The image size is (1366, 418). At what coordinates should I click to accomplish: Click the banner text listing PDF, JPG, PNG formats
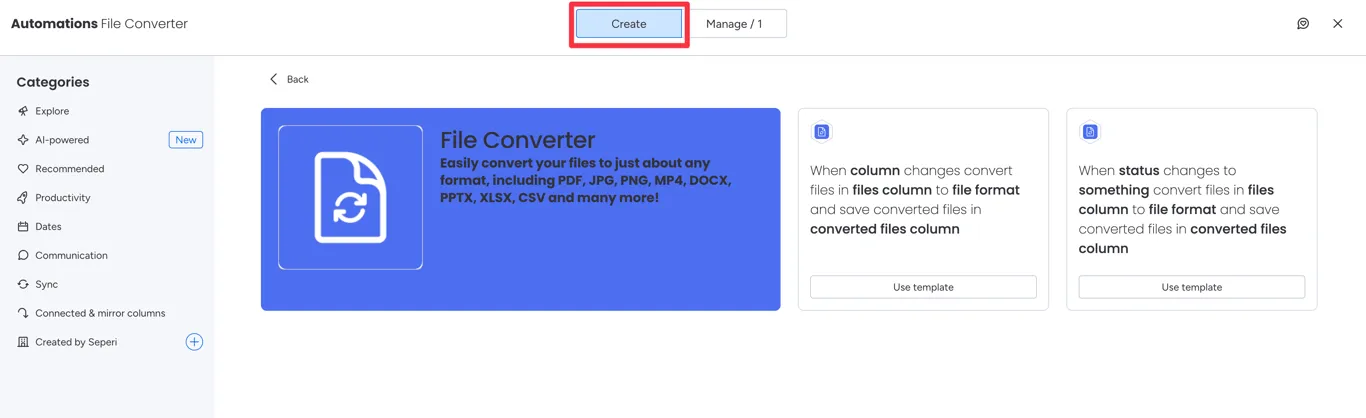pos(586,181)
